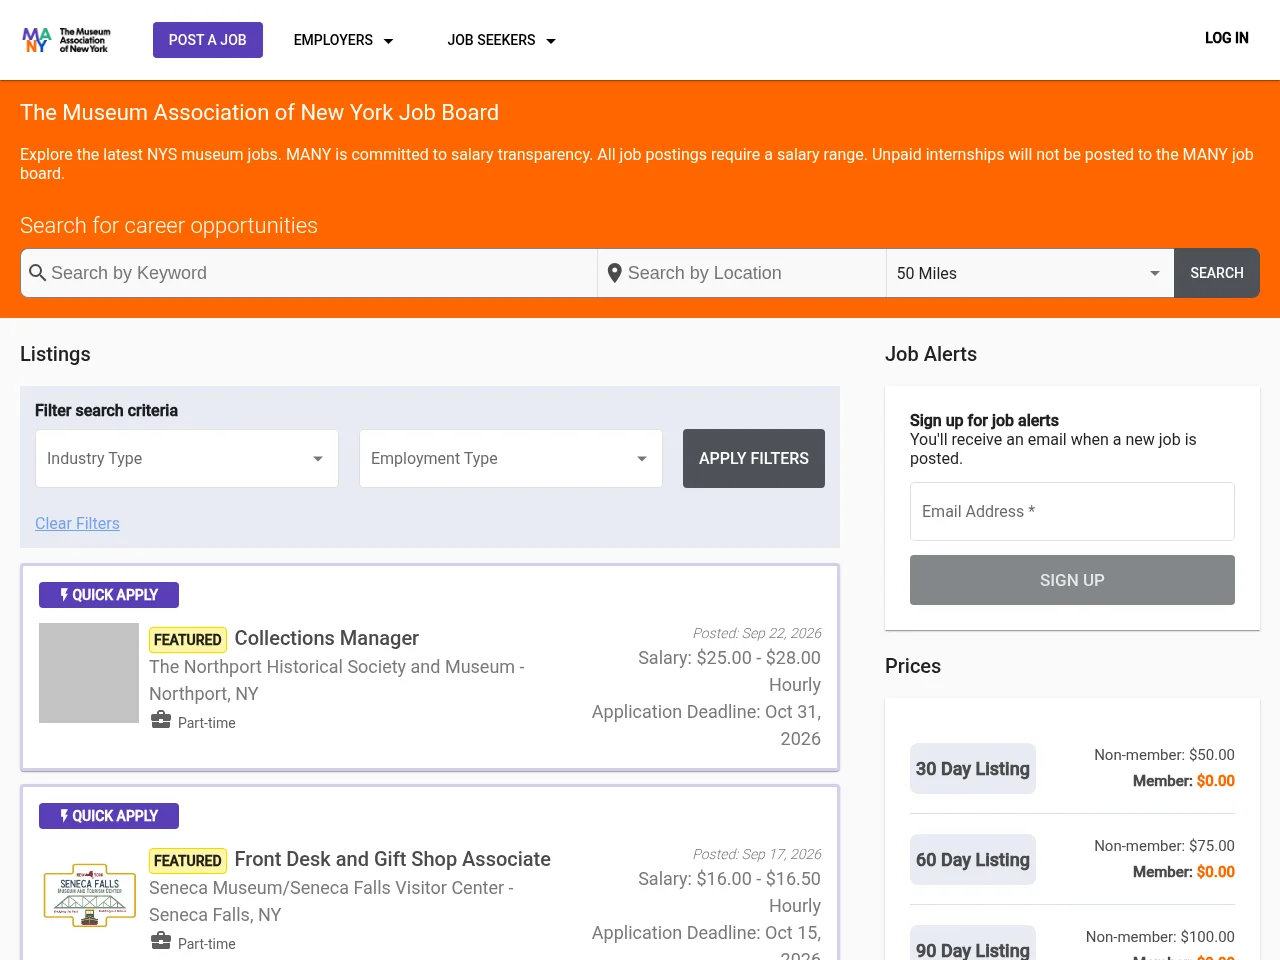Click the Apply Filters button

pyautogui.click(x=754, y=459)
